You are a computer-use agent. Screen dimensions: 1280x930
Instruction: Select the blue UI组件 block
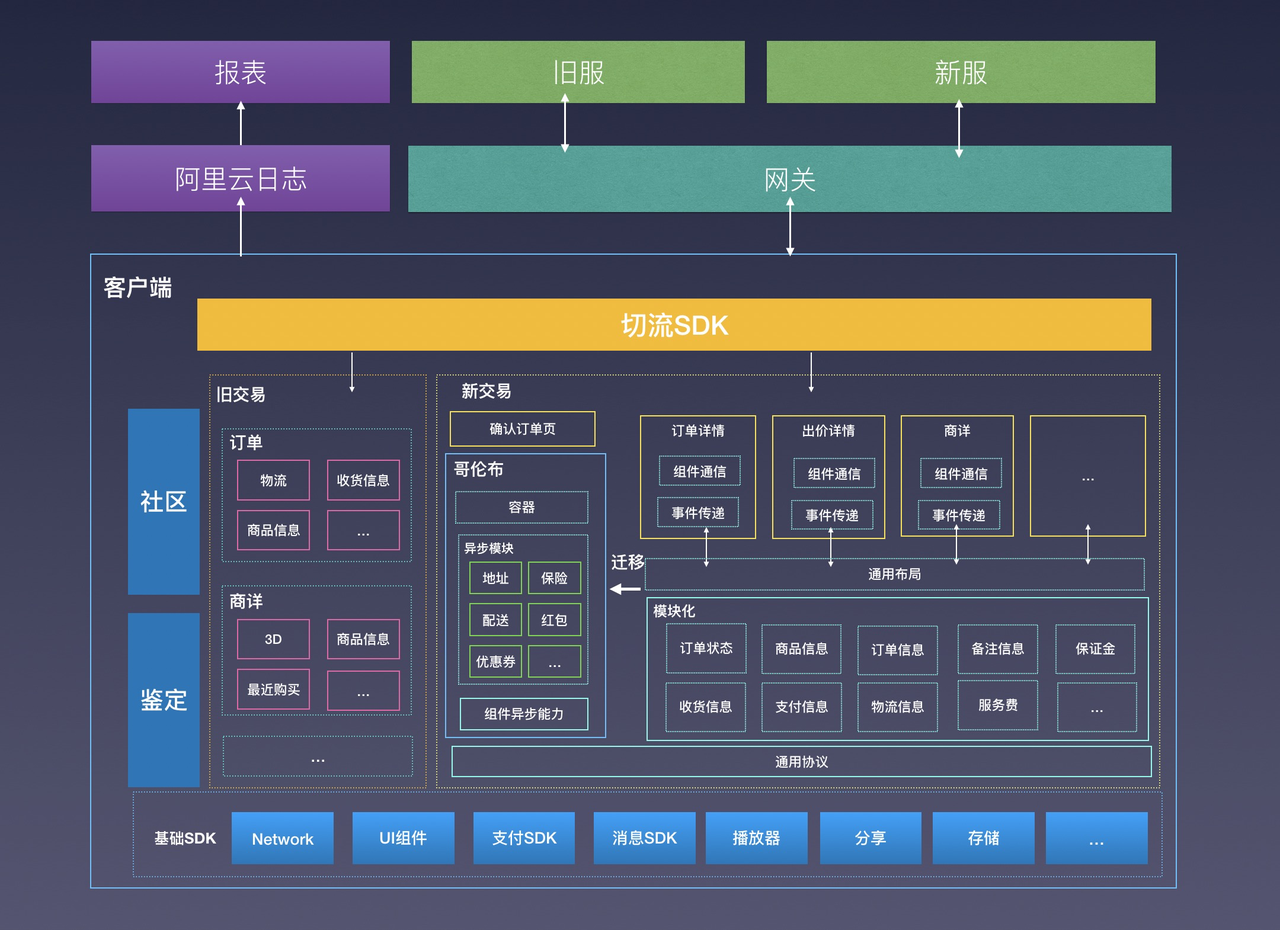click(x=403, y=838)
